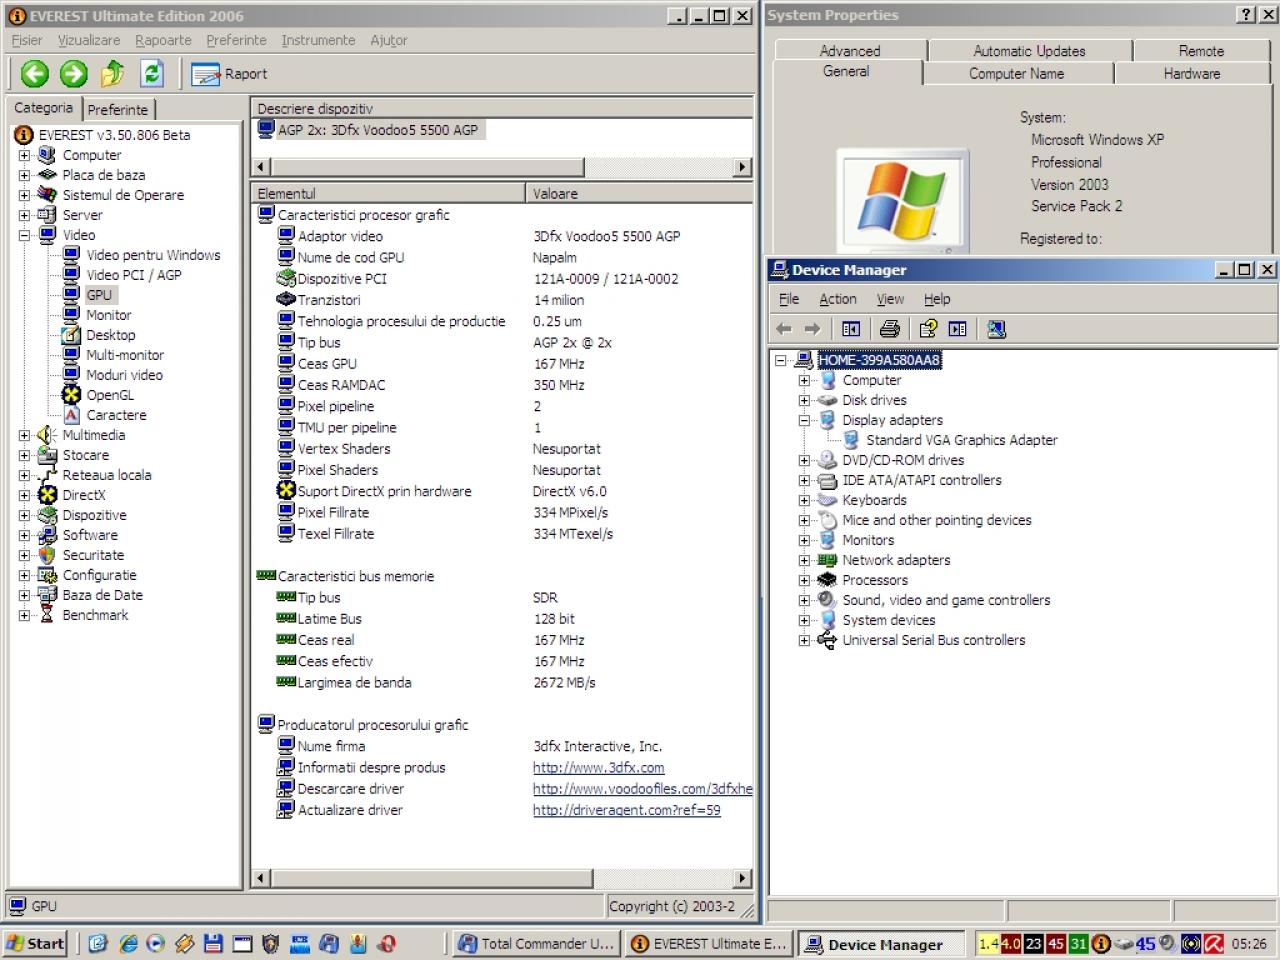This screenshot has width=1280, height=960.
Task: Select Video PCI / AGP in the tree
Action: pos(133,275)
